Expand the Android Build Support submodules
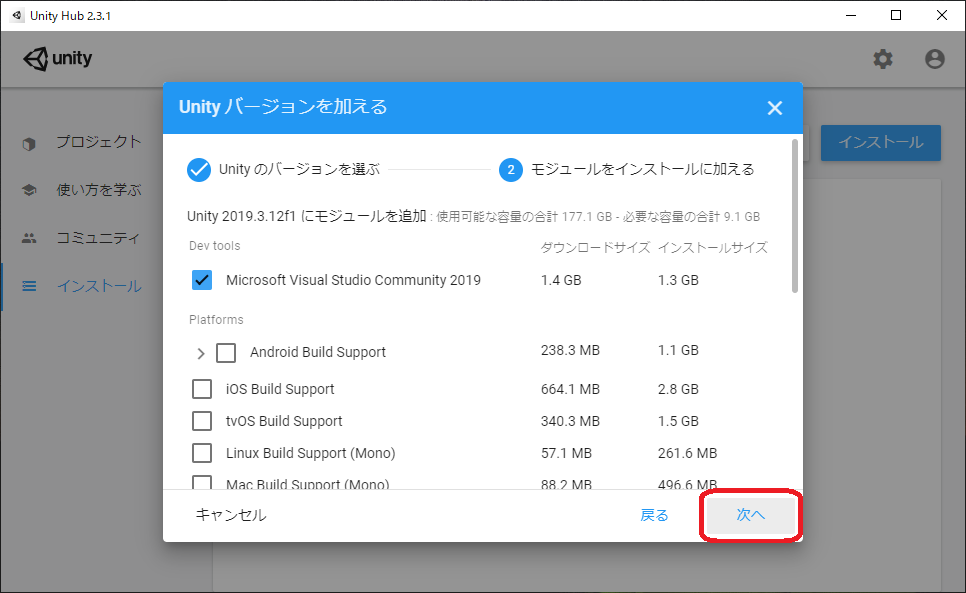 click(x=201, y=353)
